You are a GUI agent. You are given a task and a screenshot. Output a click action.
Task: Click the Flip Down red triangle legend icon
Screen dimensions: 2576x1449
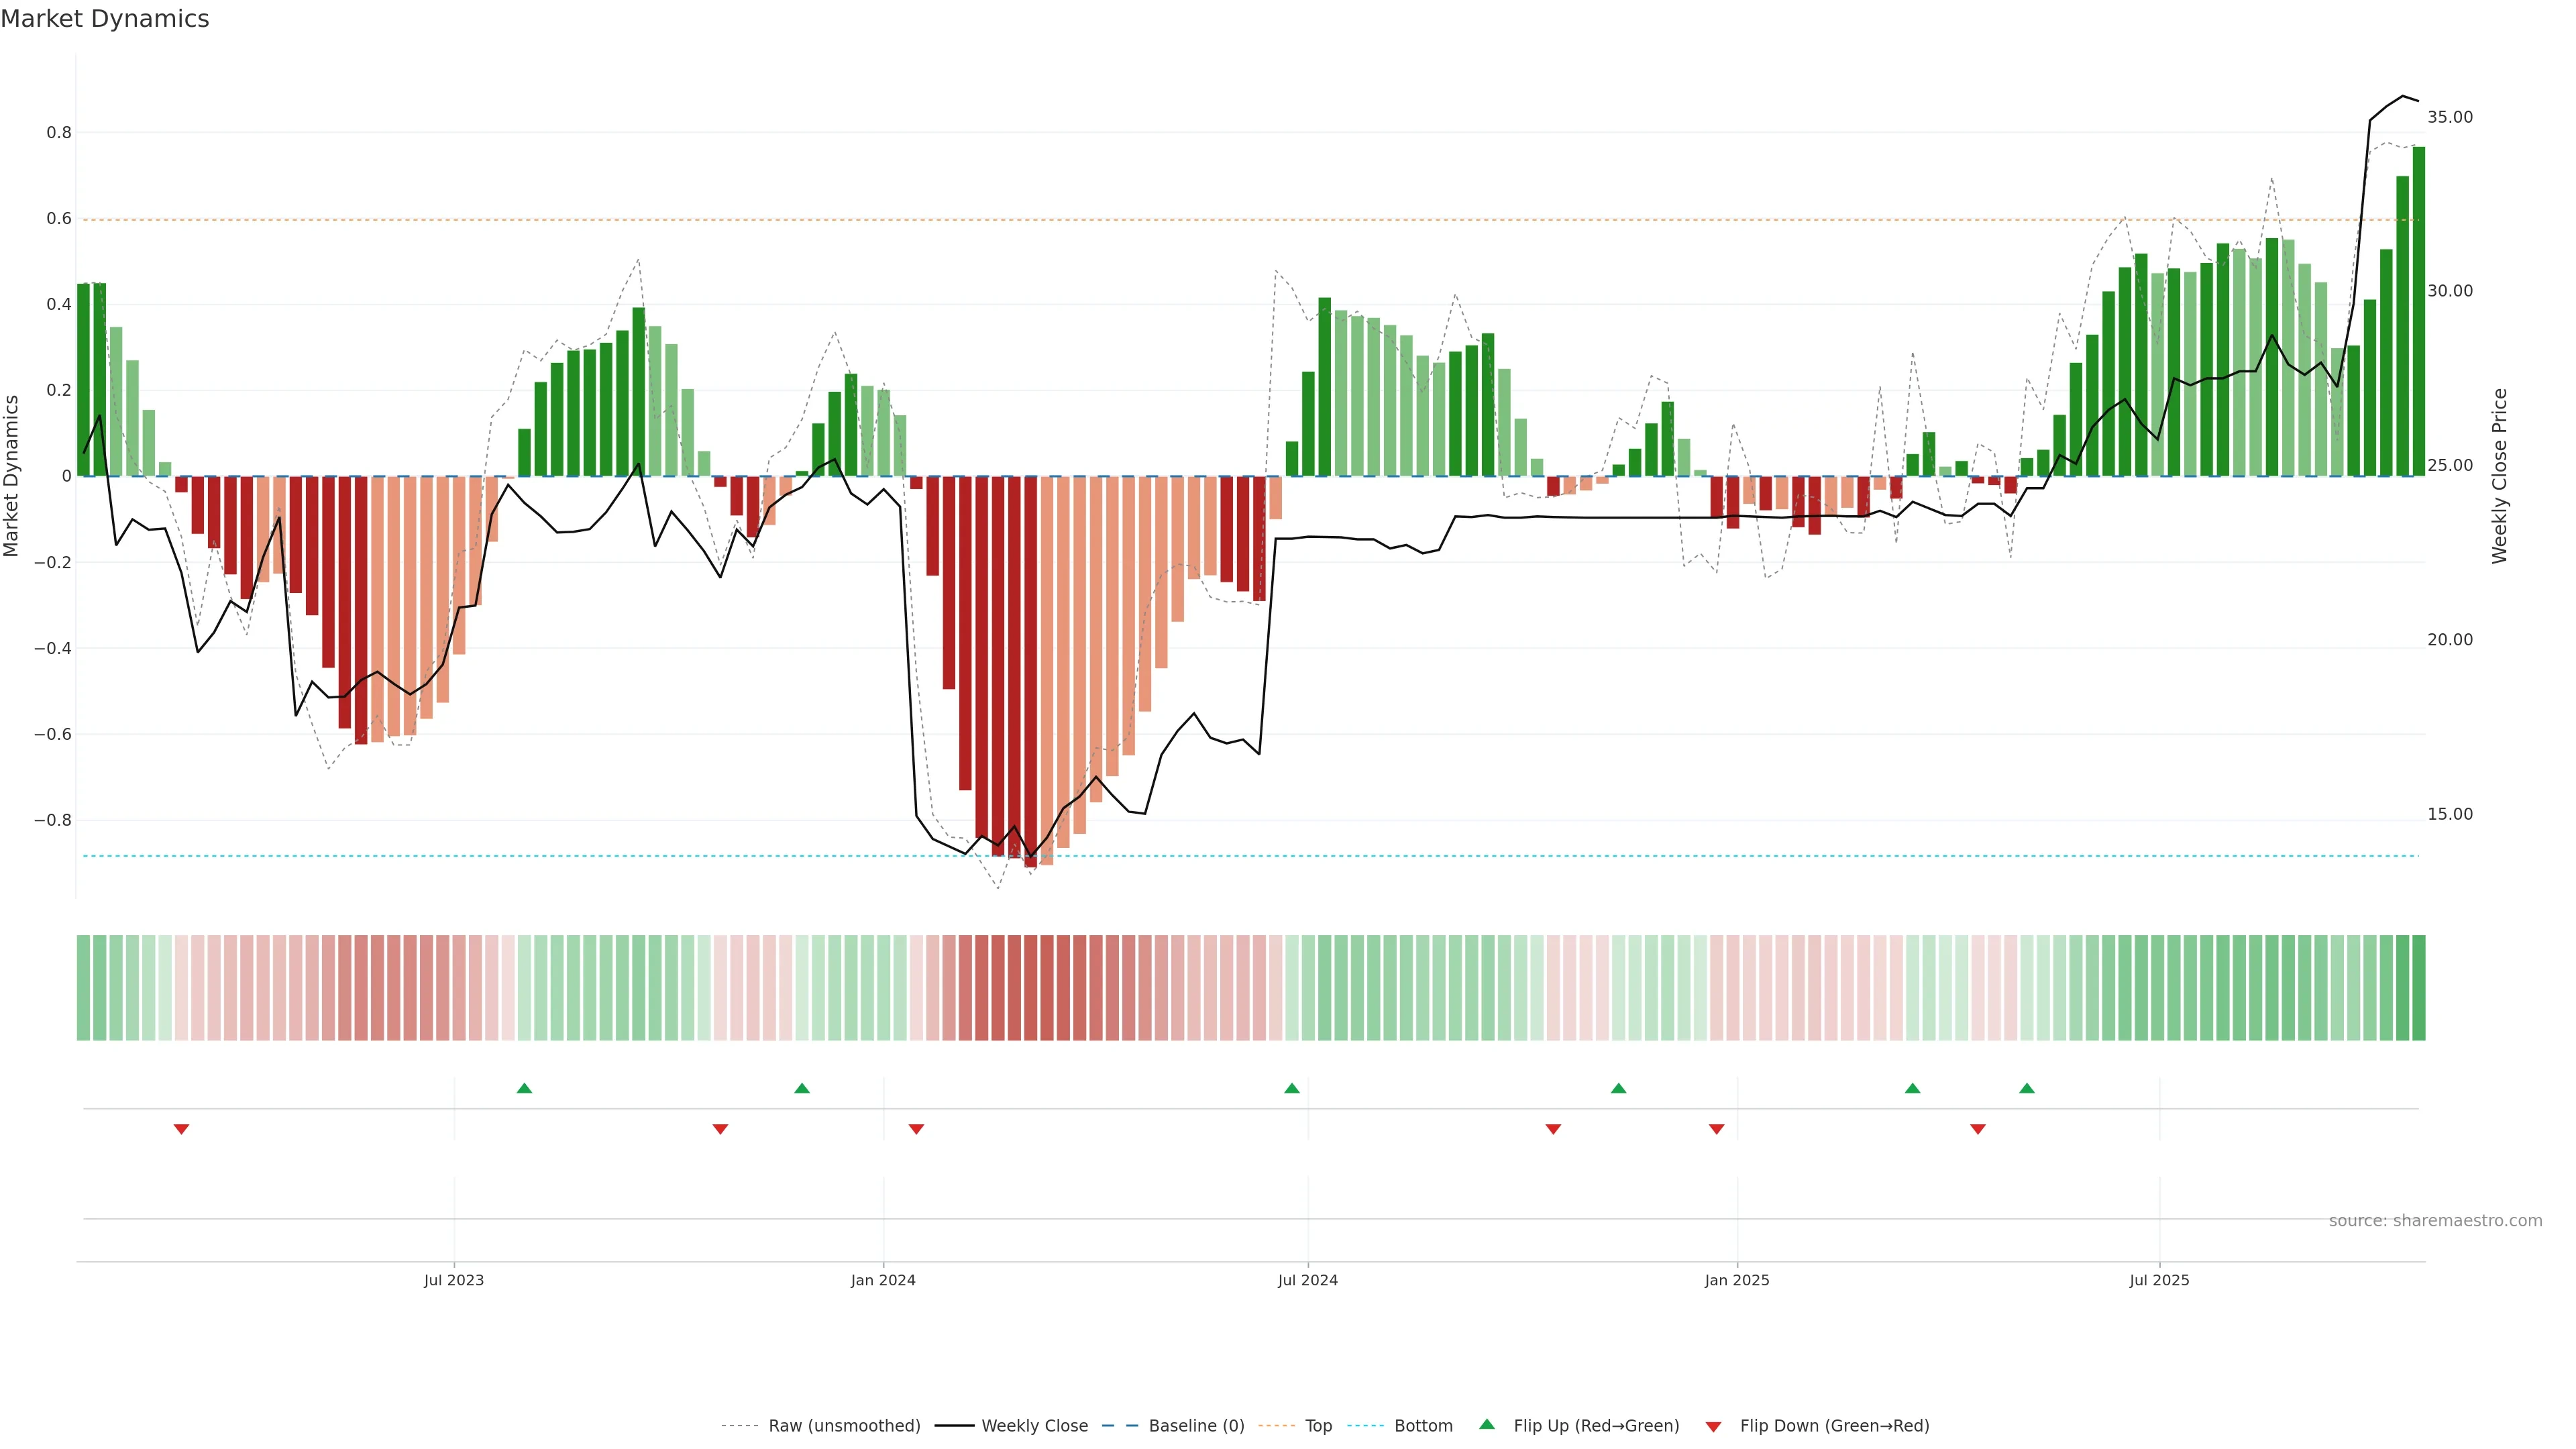1713,1426
